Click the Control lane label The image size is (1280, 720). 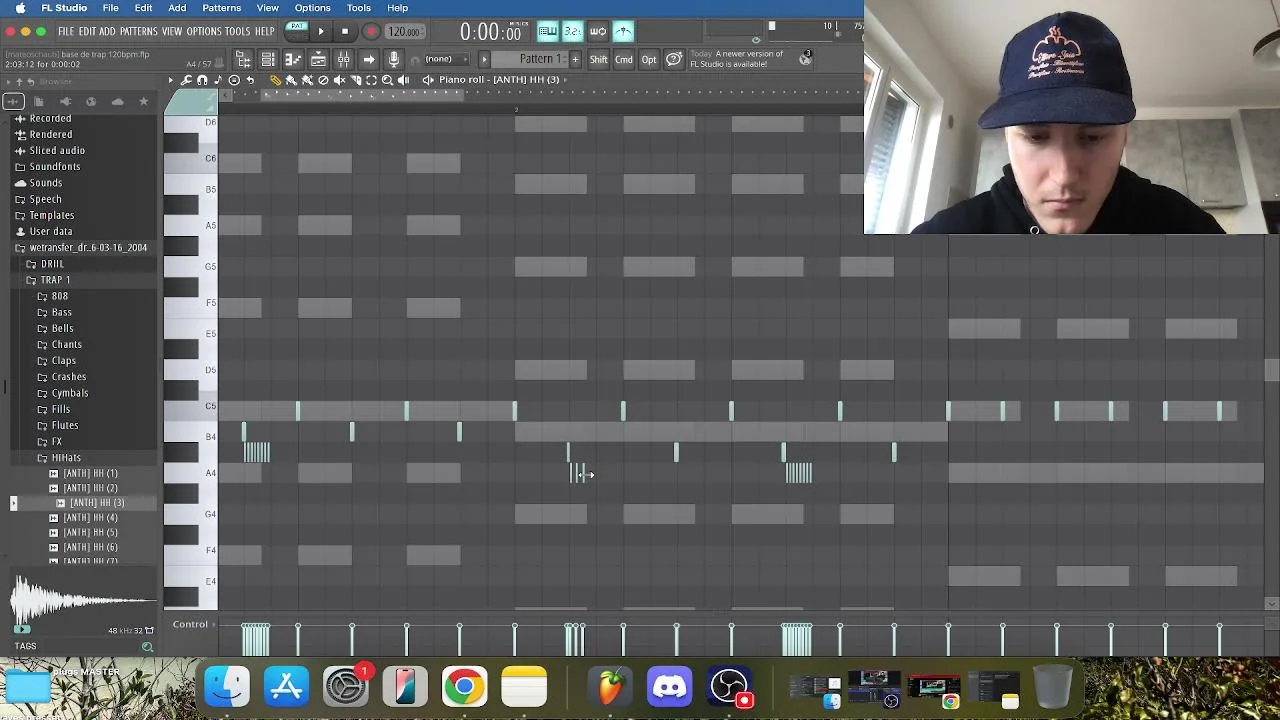pos(190,624)
